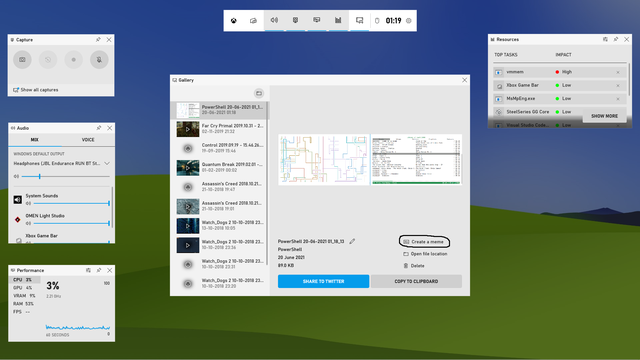
Task: Click the OMEN Light Studio app icon
Action: pyautogui.click(x=18, y=220)
